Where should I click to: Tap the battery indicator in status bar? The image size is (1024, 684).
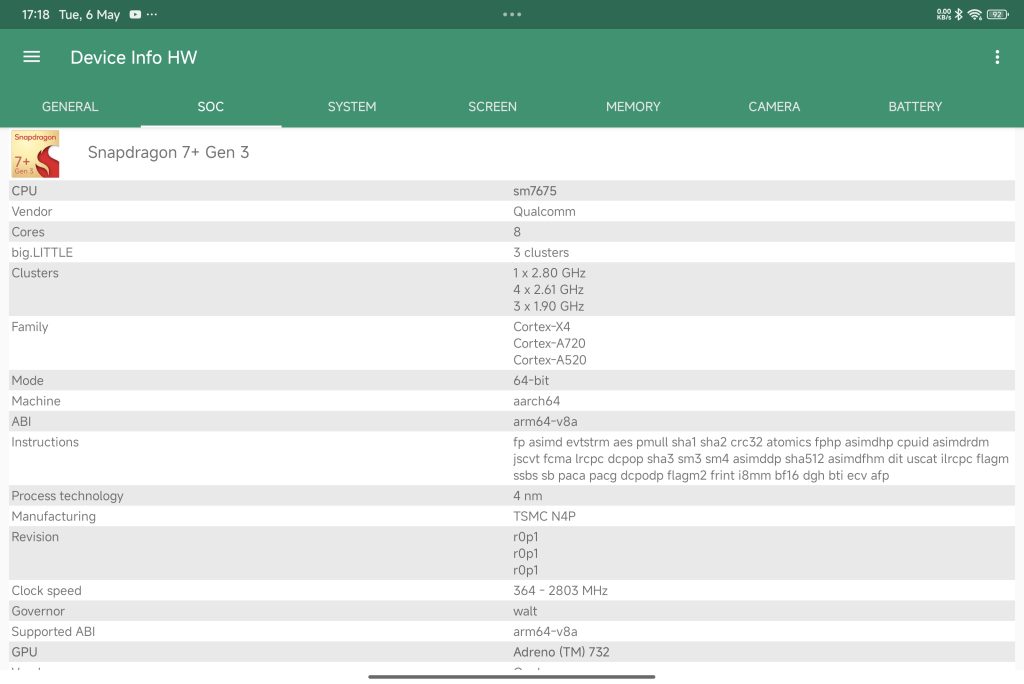pos(997,15)
